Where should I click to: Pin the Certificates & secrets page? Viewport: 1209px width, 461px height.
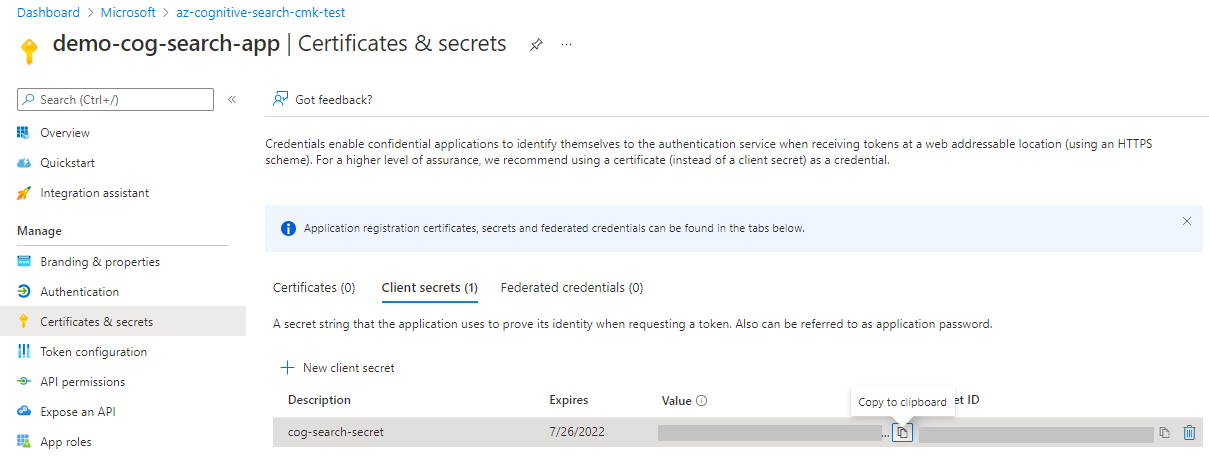[x=536, y=45]
